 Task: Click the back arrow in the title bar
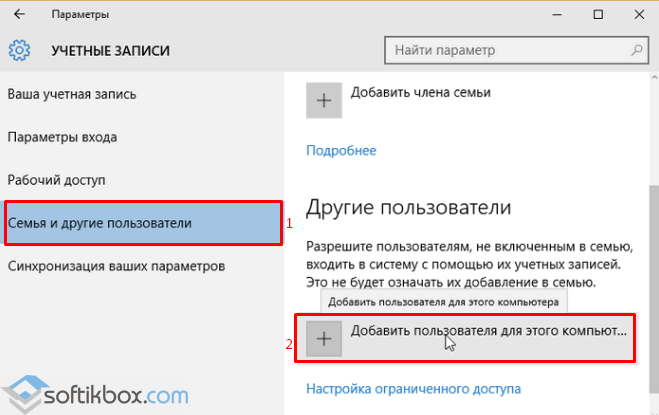click(x=21, y=15)
